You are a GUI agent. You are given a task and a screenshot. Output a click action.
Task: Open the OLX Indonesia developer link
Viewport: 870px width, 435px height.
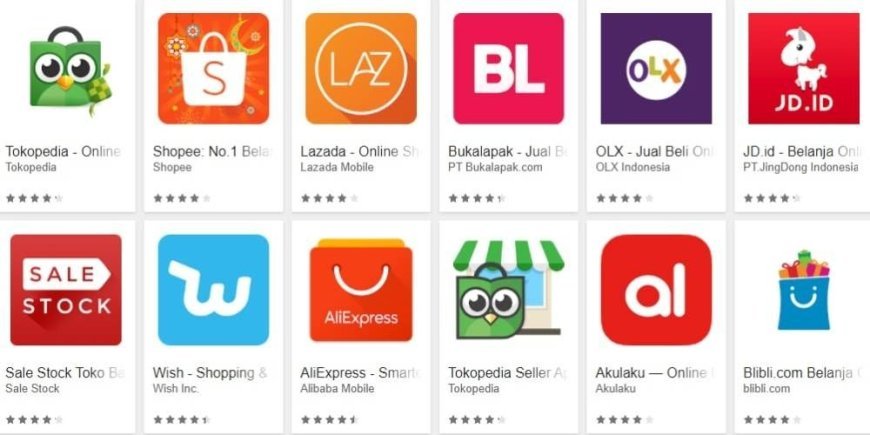(x=633, y=167)
